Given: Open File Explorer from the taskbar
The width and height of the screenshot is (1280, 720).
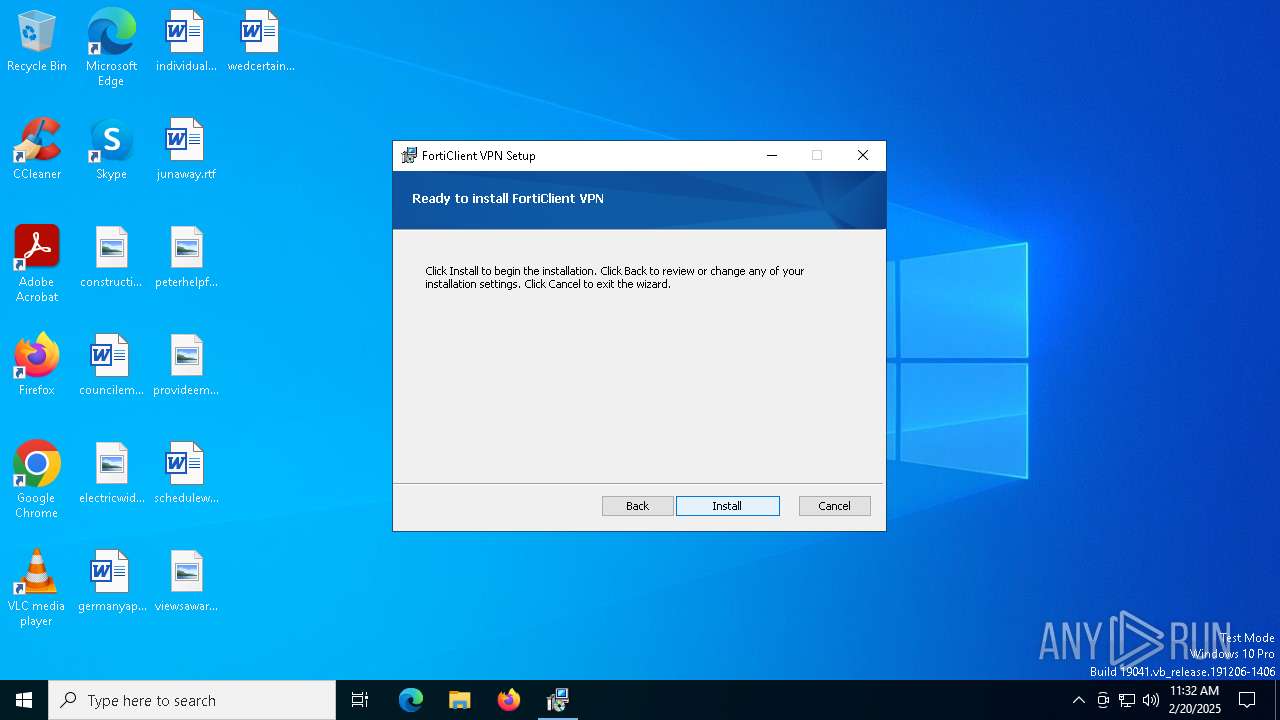Looking at the screenshot, I should [x=459, y=700].
